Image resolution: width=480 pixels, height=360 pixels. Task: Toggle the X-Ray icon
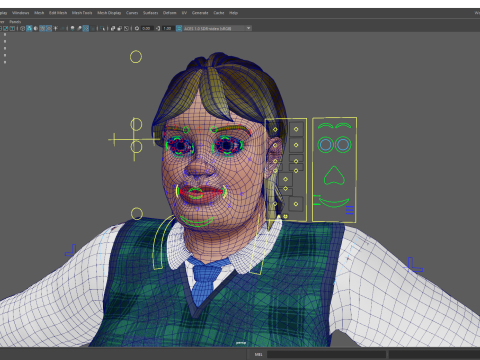pos(113,29)
